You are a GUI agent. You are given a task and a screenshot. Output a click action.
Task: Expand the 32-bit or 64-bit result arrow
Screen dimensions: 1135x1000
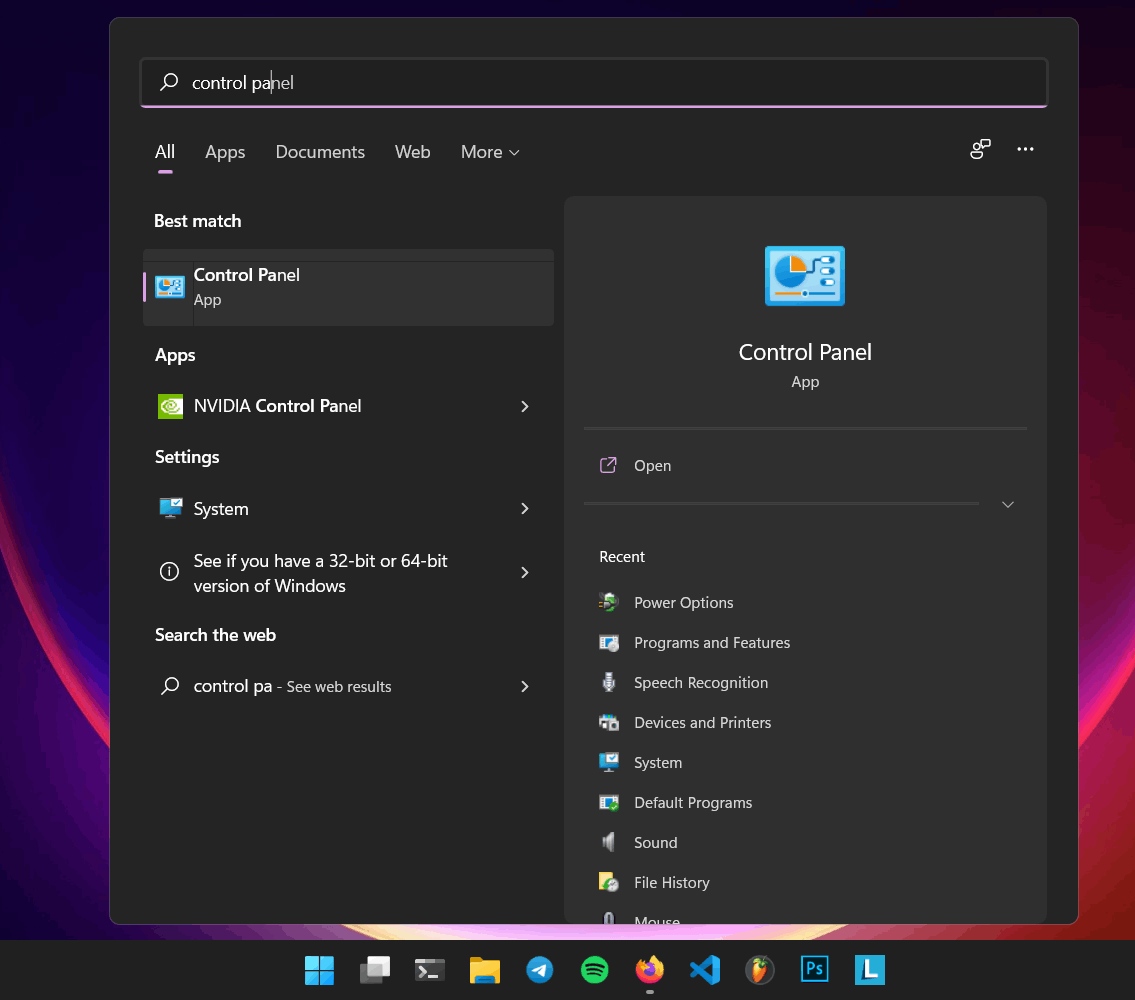(x=525, y=573)
